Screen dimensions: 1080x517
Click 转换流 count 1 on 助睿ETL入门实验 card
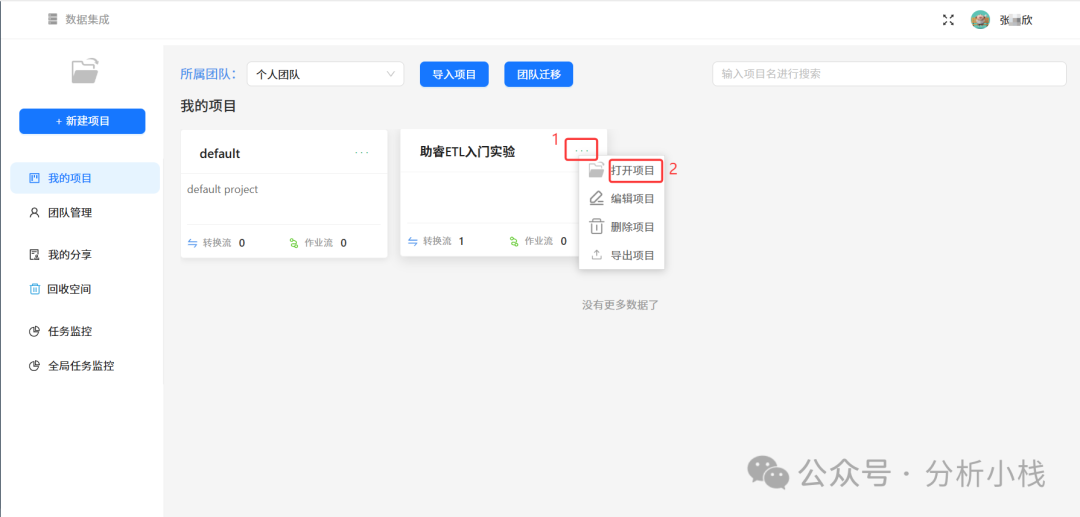point(461,242)
